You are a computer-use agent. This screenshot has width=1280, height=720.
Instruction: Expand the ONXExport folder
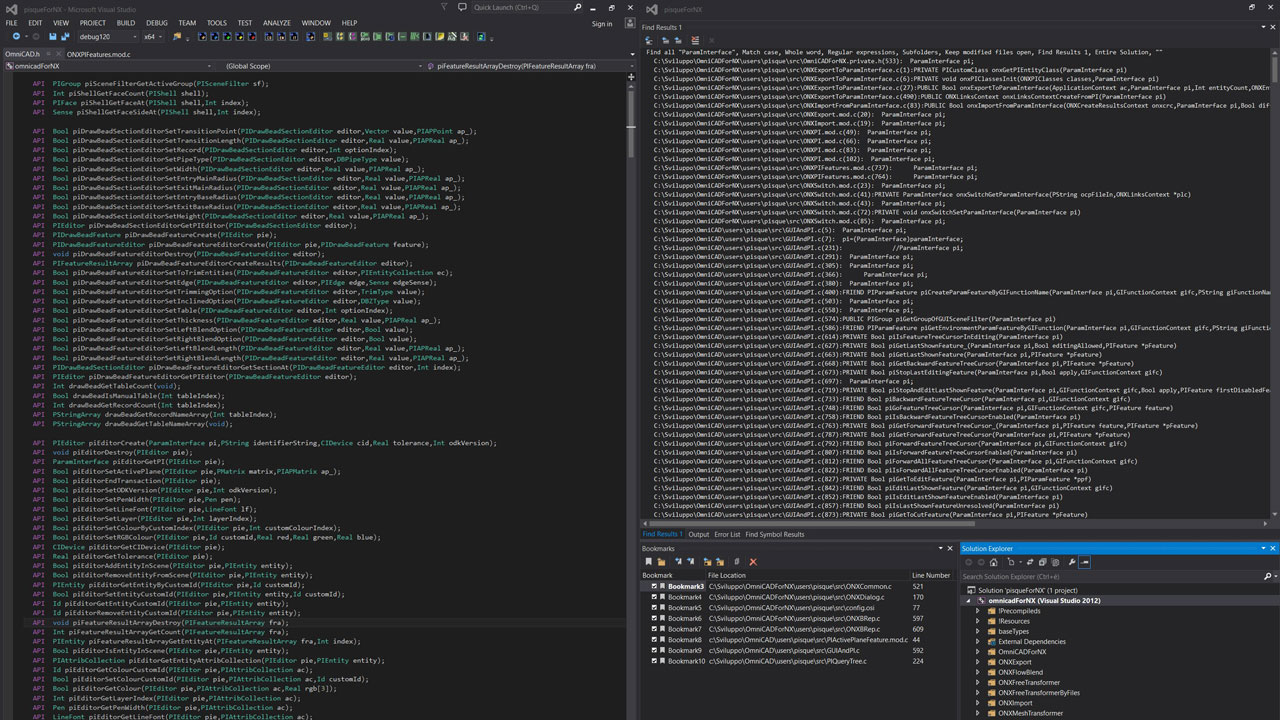(x=978, y=662)
